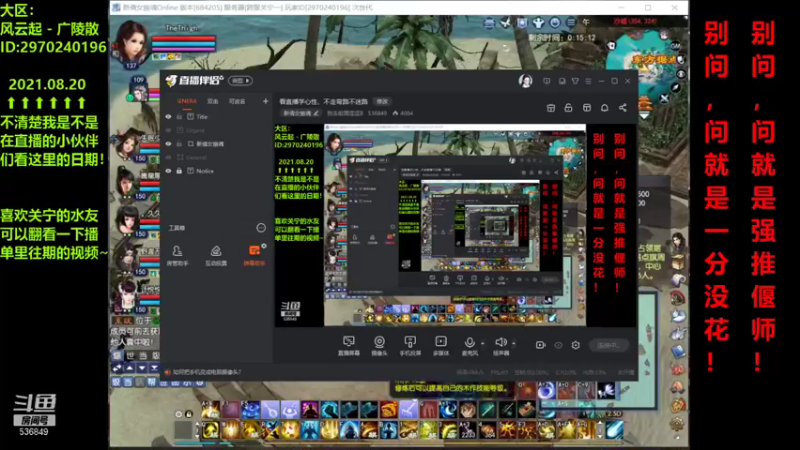Edit the game category tag with pencil
800x450 pixels.
(302, 113)
